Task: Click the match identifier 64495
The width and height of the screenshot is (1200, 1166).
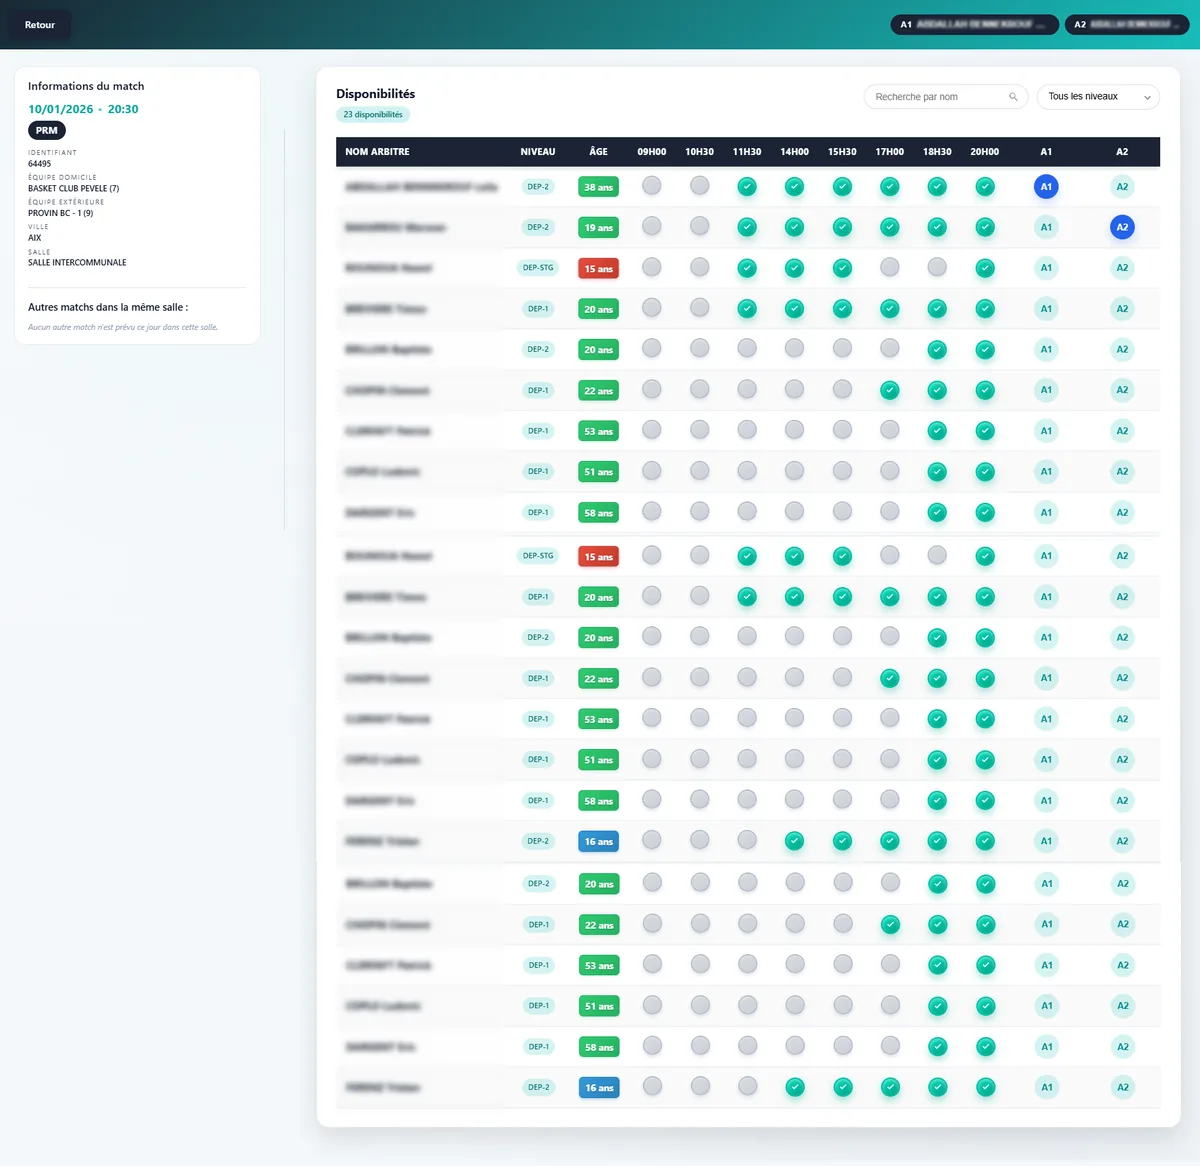Action: tap(40, 164)
